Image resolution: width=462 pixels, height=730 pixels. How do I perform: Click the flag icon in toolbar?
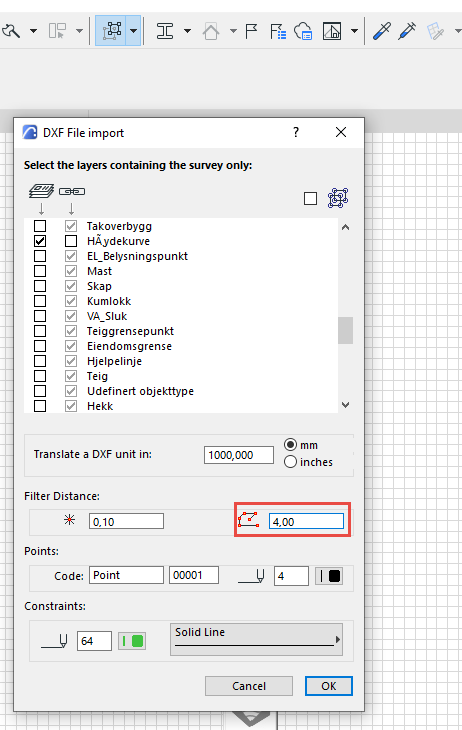tap(251, 31)
